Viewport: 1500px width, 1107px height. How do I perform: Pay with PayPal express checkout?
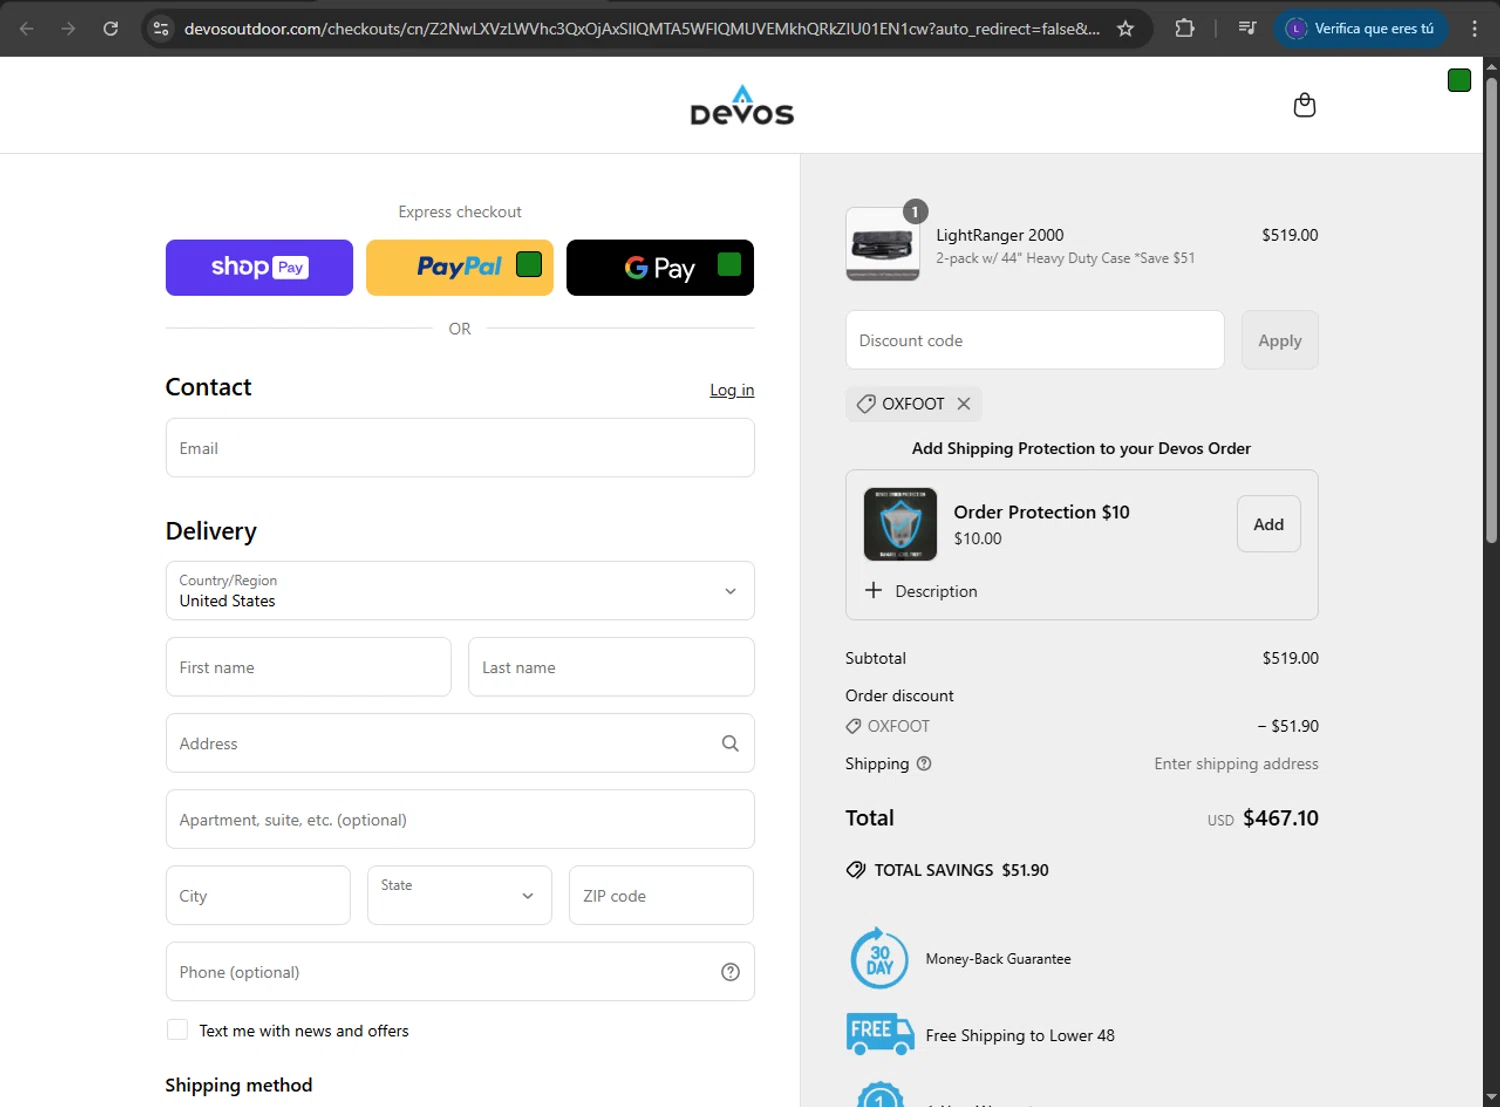tap(460, 268)
